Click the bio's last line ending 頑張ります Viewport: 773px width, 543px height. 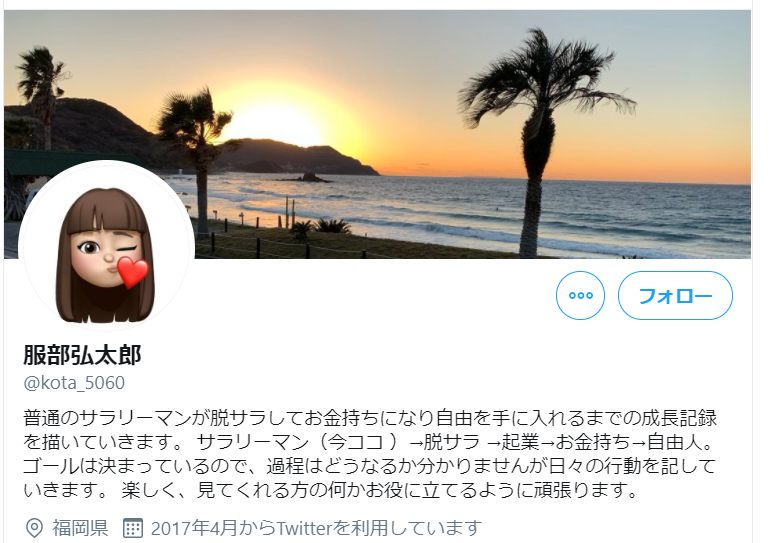331,490
